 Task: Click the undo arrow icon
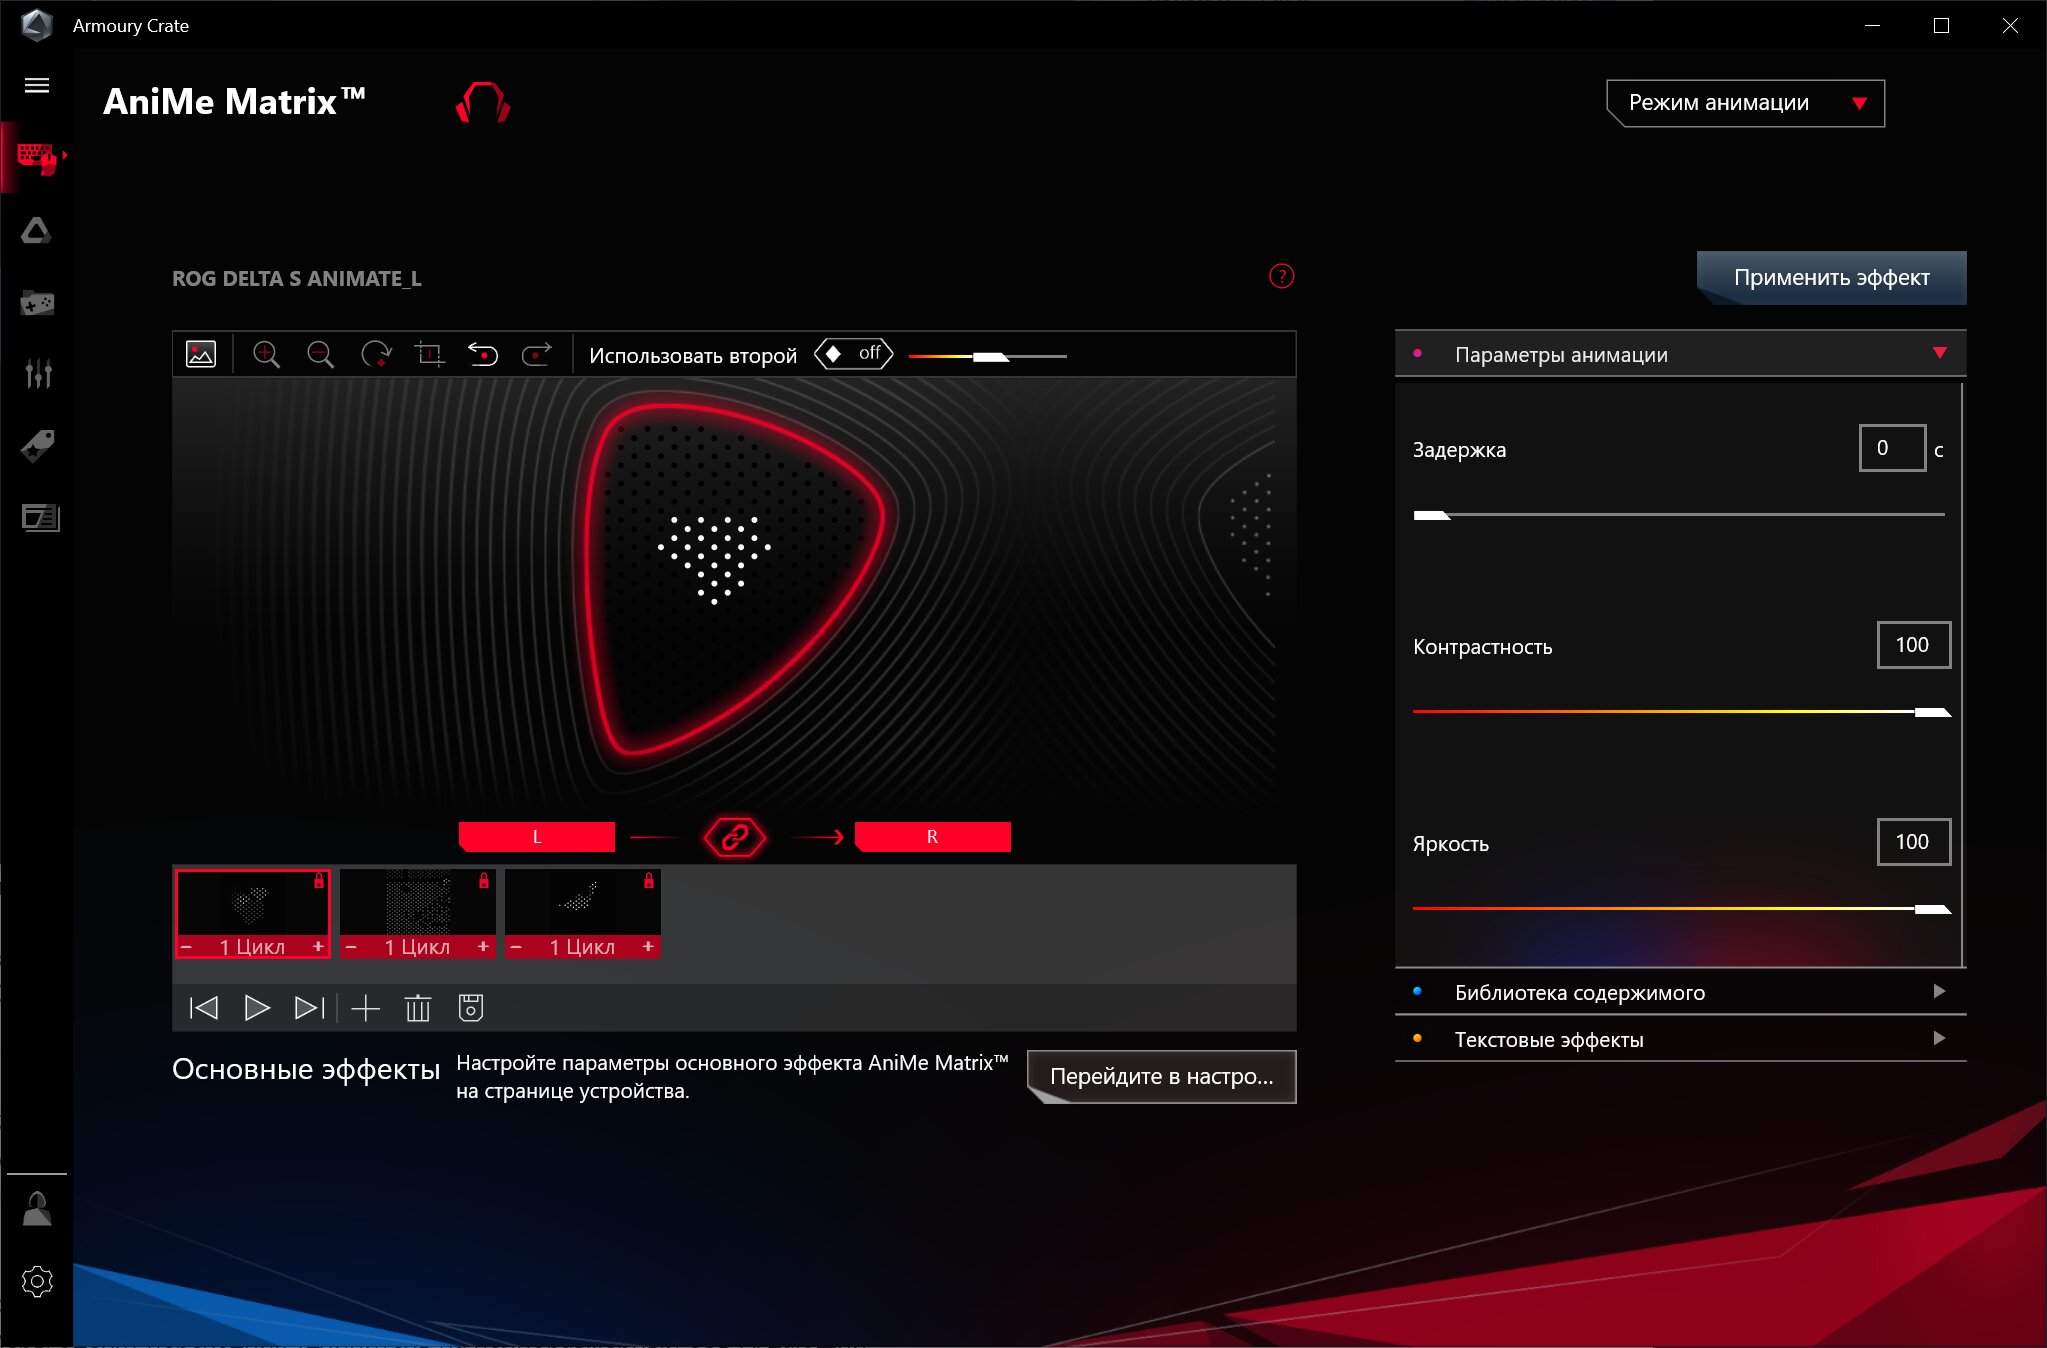483,354
